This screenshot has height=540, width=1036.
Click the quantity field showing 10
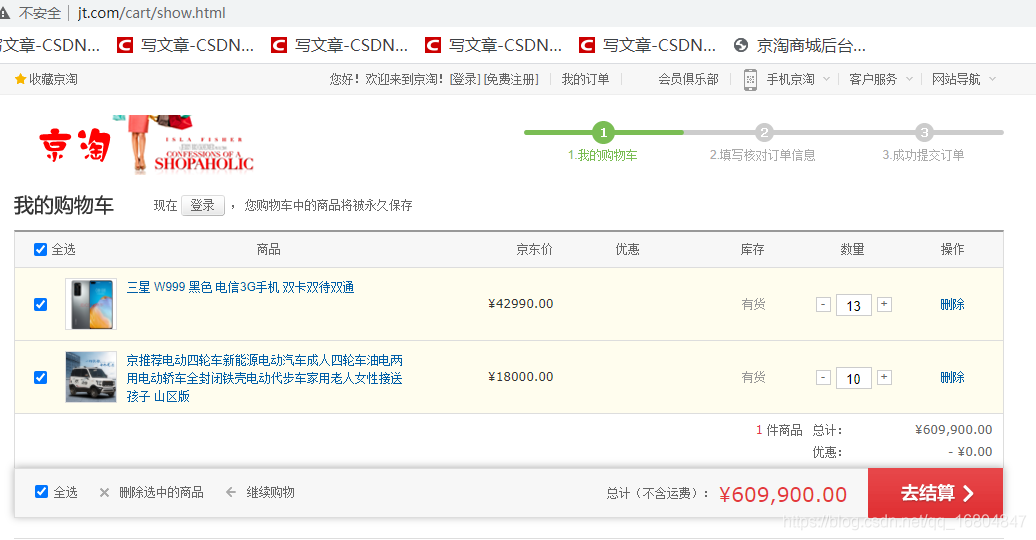pyautogui.click(x=854, y=378)
